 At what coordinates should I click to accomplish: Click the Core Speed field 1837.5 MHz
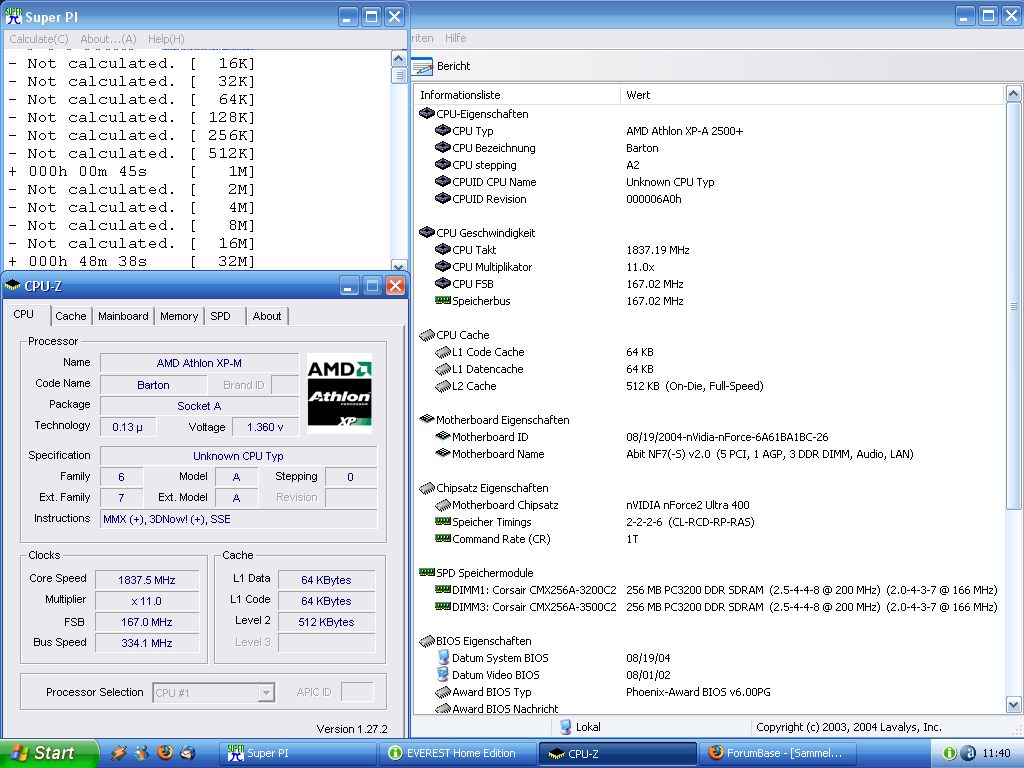(146, 580)
